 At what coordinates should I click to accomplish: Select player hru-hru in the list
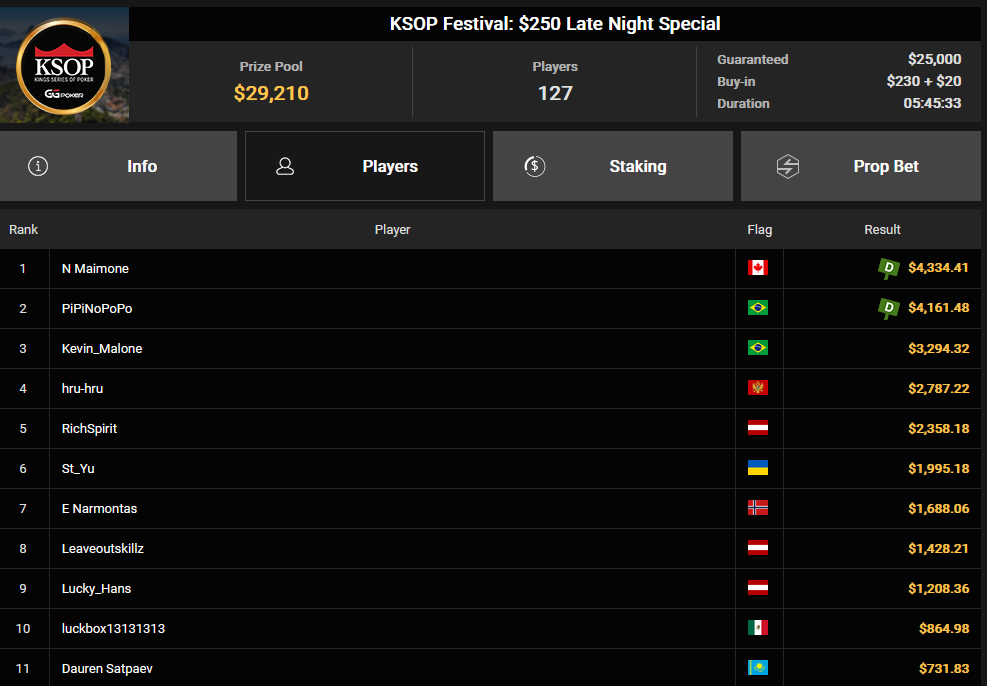[x=82, y=388]
